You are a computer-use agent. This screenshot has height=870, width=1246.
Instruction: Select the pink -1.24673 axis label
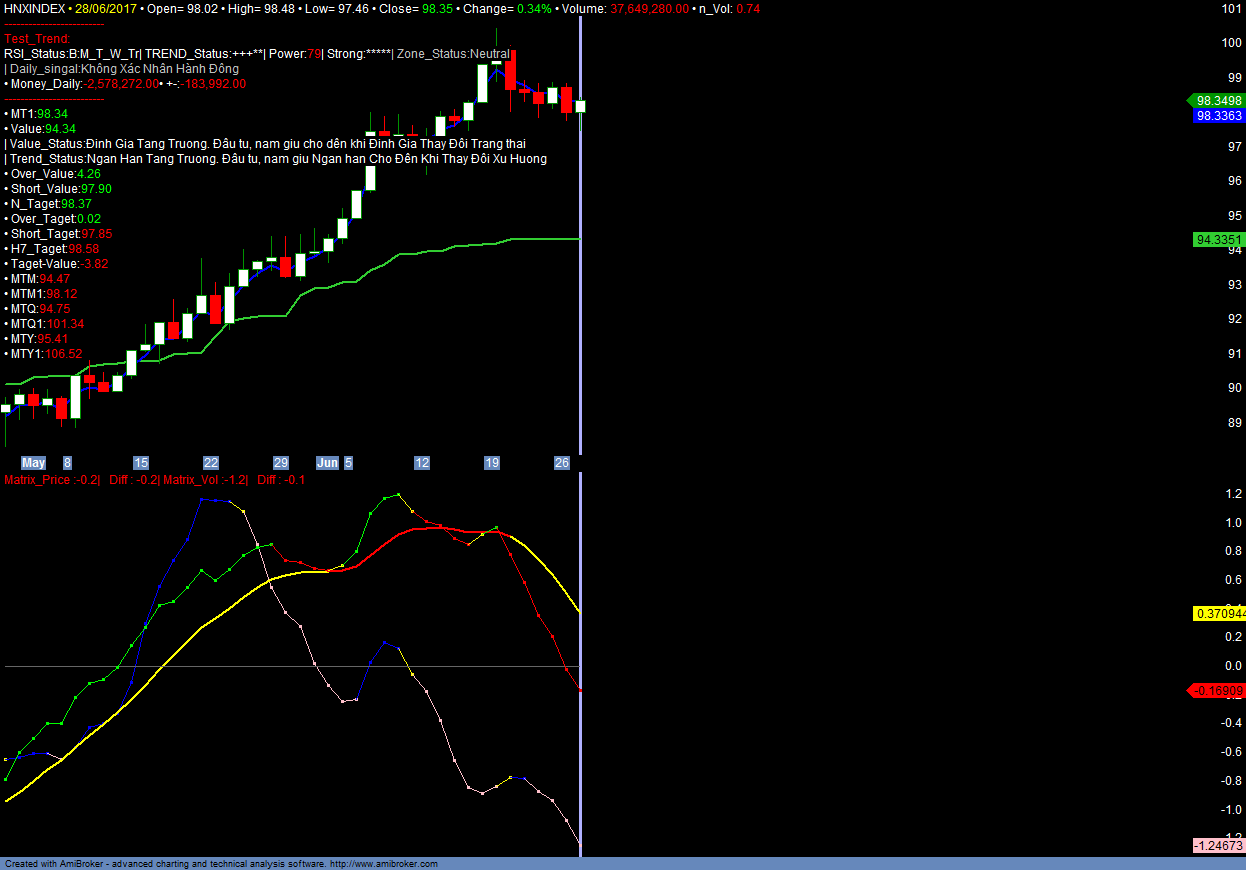pos(1218,846)
